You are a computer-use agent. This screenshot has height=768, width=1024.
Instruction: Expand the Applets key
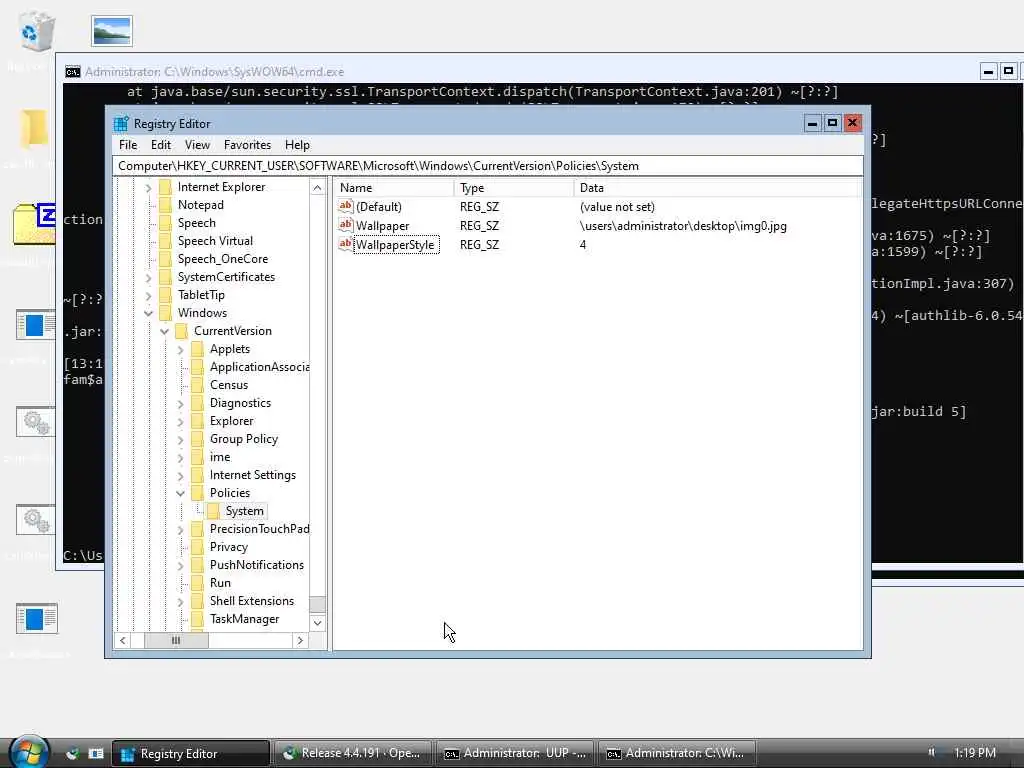click(x=181, y=349)
